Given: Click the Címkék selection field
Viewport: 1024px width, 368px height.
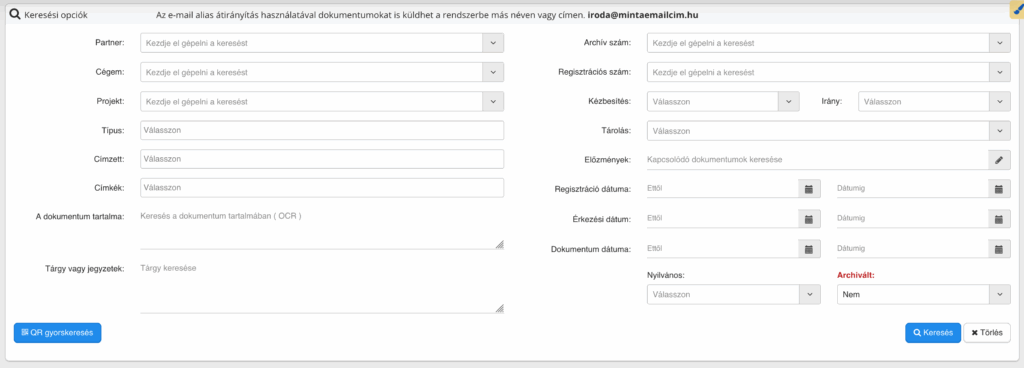Looking at the screenshot, I should click(x=322, y=188).
